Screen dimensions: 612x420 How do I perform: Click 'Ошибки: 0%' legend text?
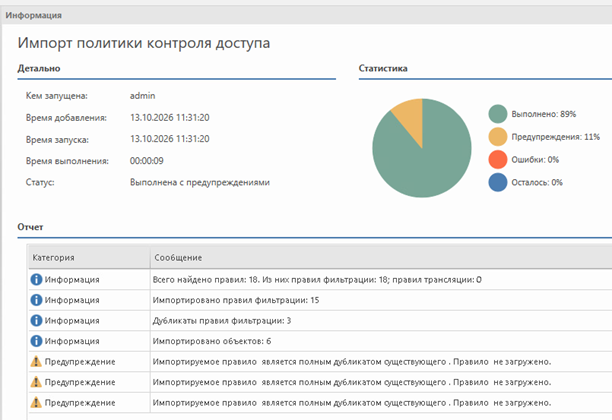point(535,159)
